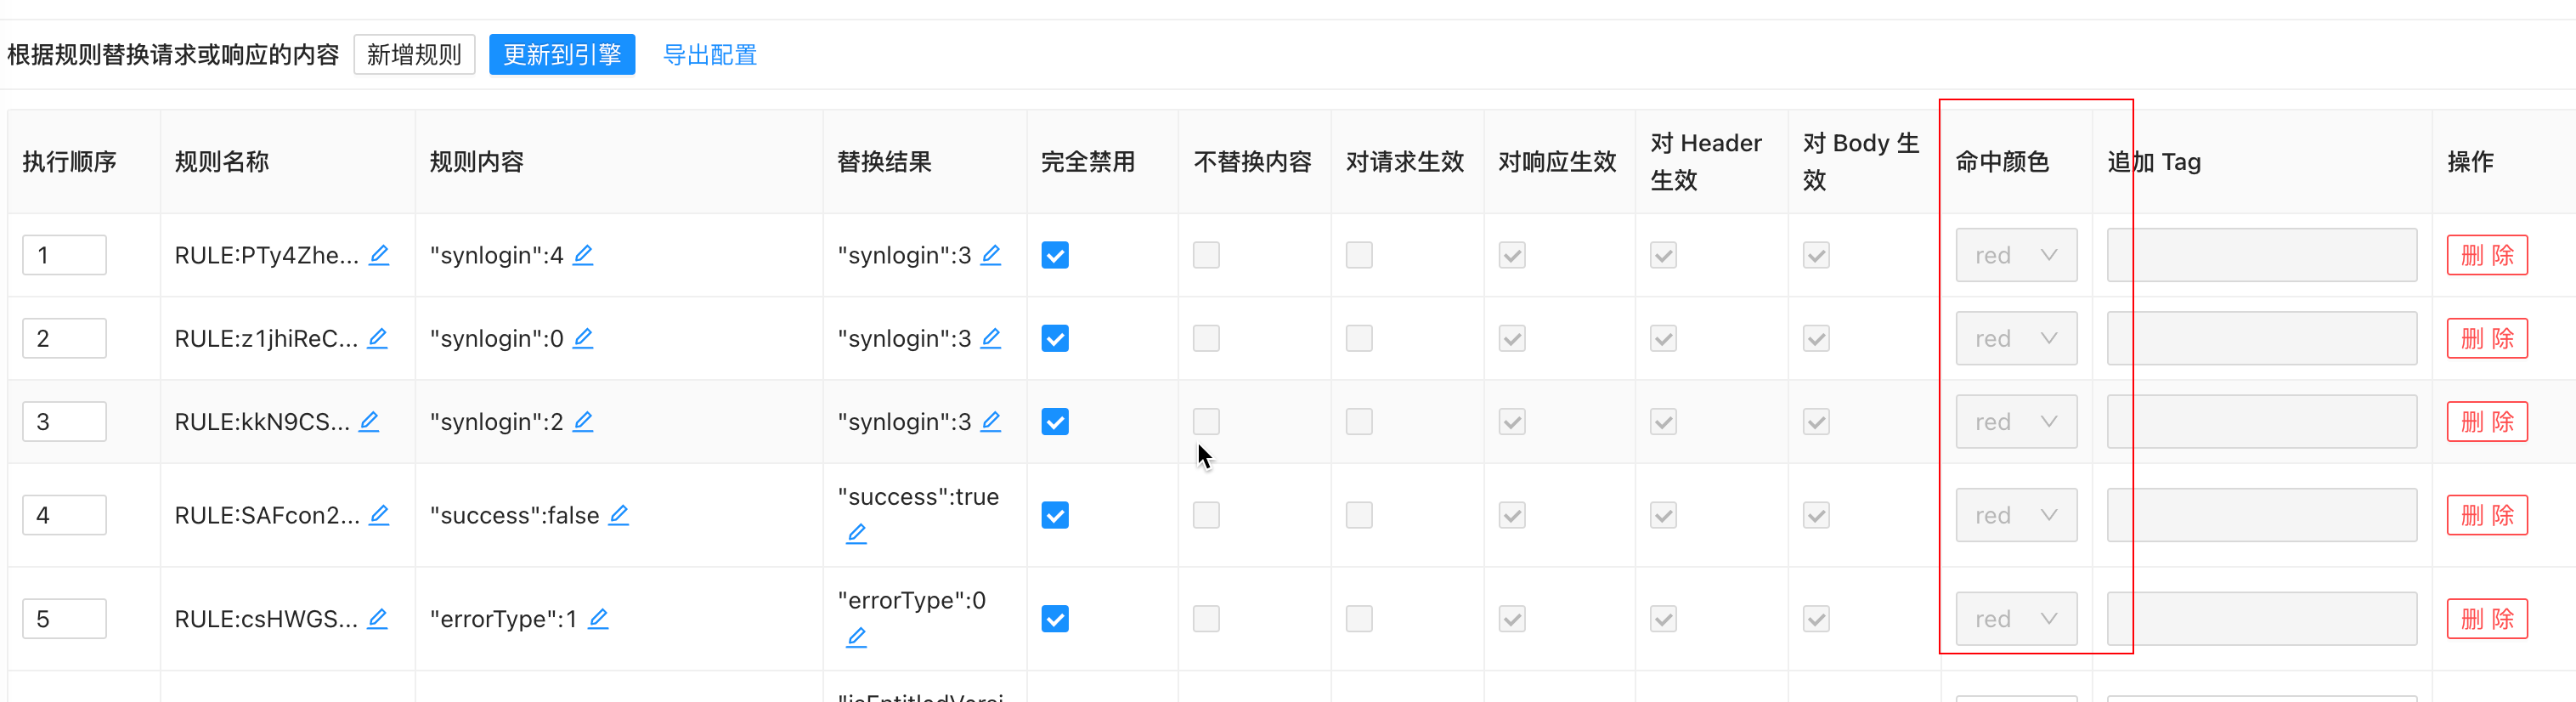Uncheck 完全禁用 for the first rule
2576x702 pixels.
[x=1054, y=256]
